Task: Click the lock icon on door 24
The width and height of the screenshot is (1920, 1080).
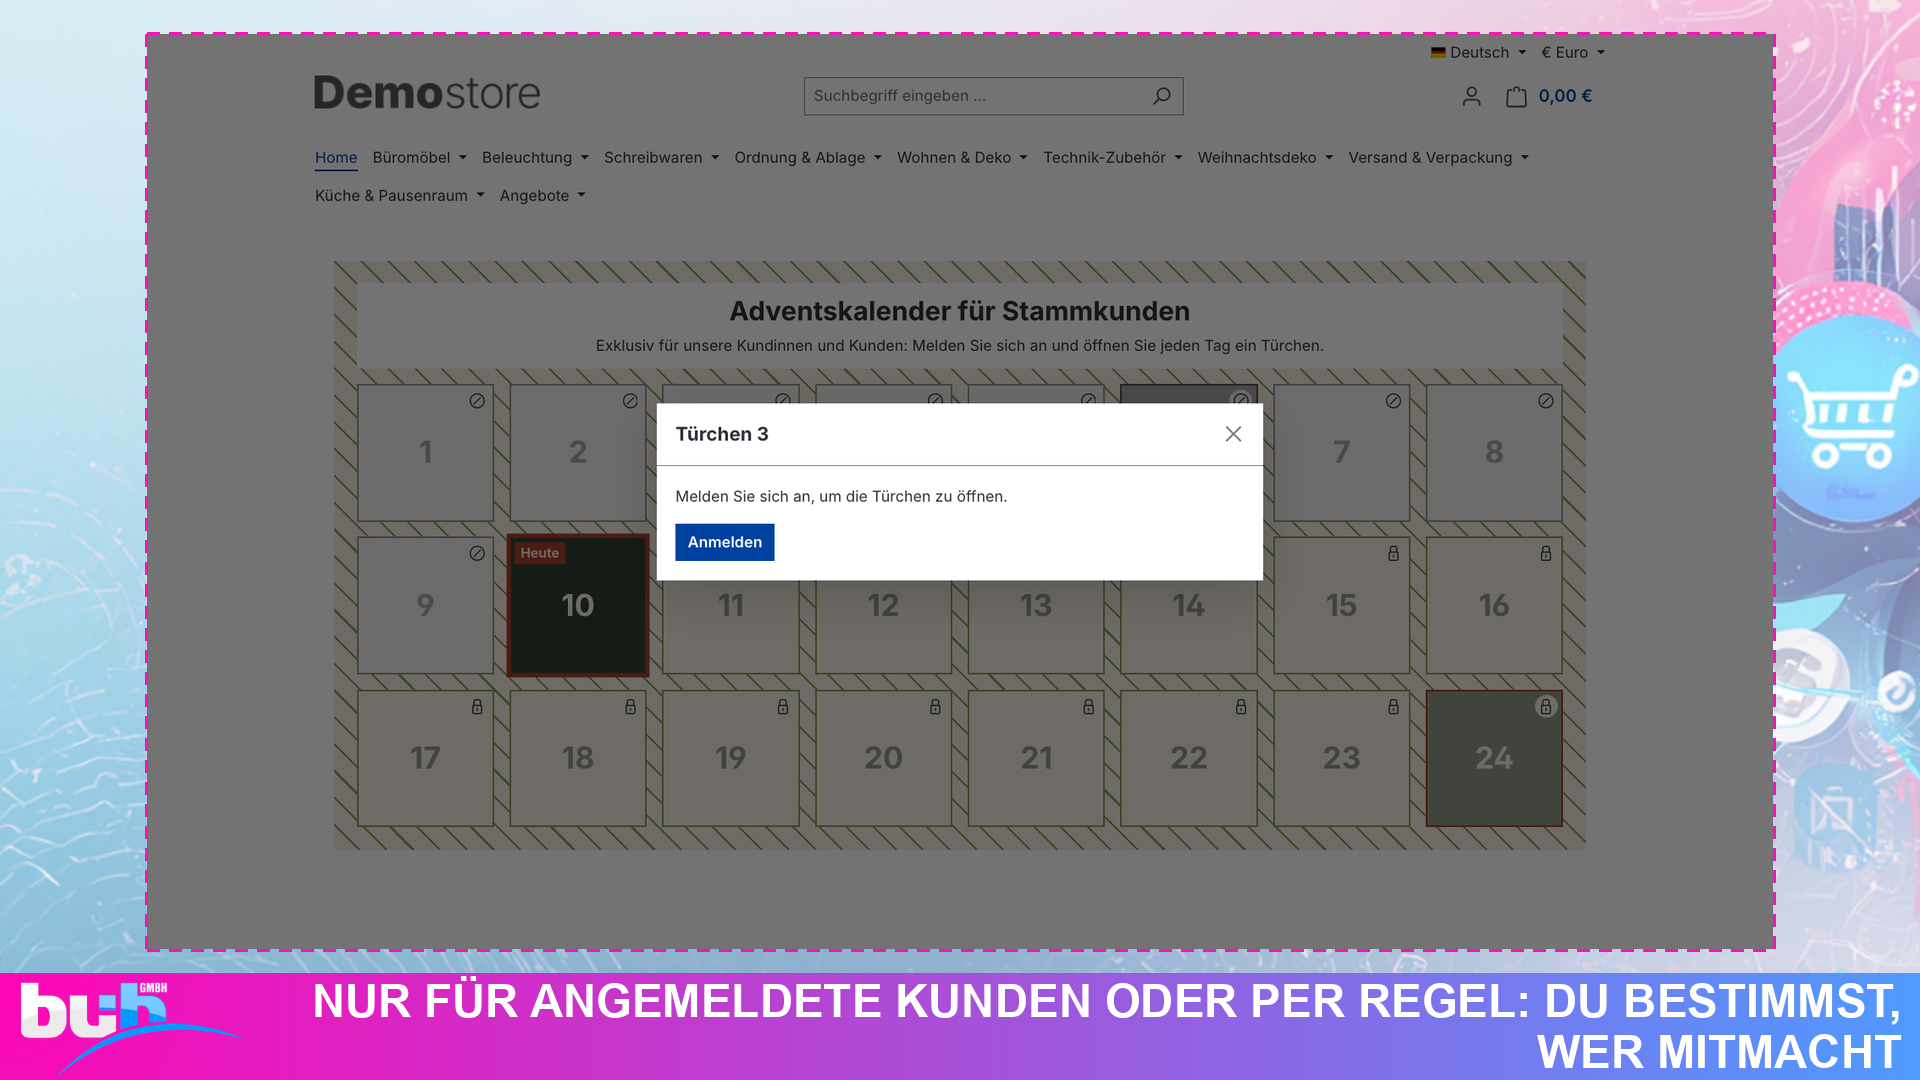Action: point(1546,707)
